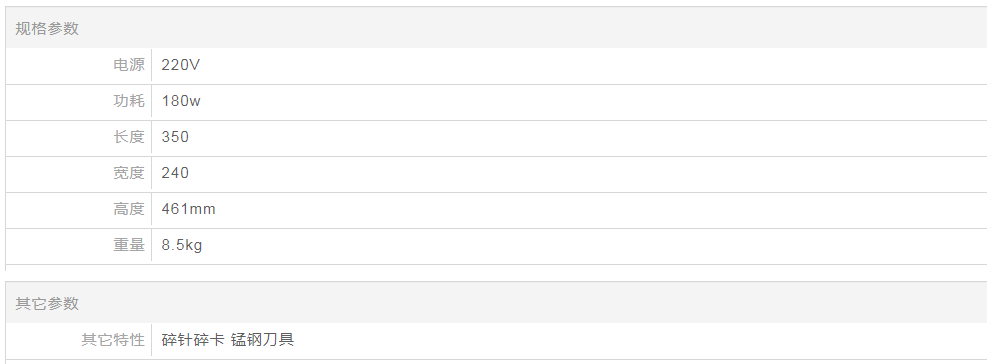Click the 锰钢刀具 text
This screenshot has width=993, height=364.
pos(263,340)
